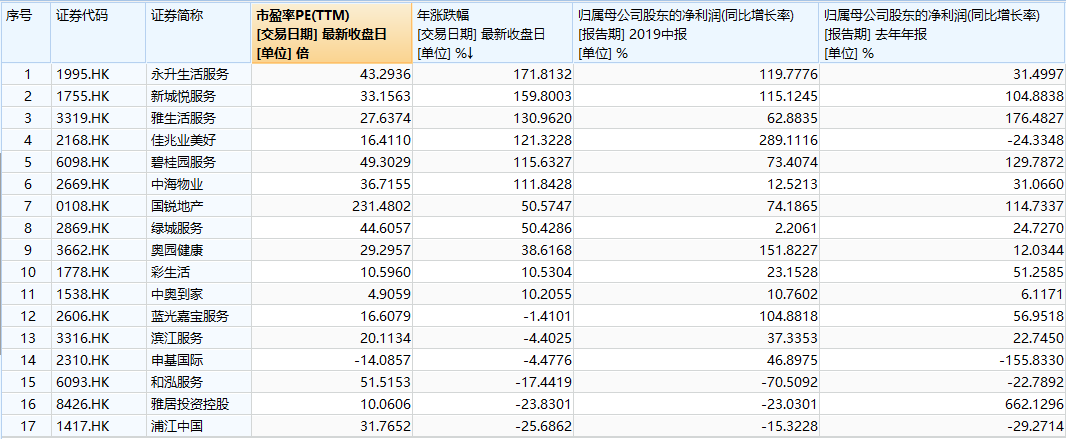The height and width of the screenshot is (439, 1066).
Task: Click the name 绿城服务
Action: 177,228
